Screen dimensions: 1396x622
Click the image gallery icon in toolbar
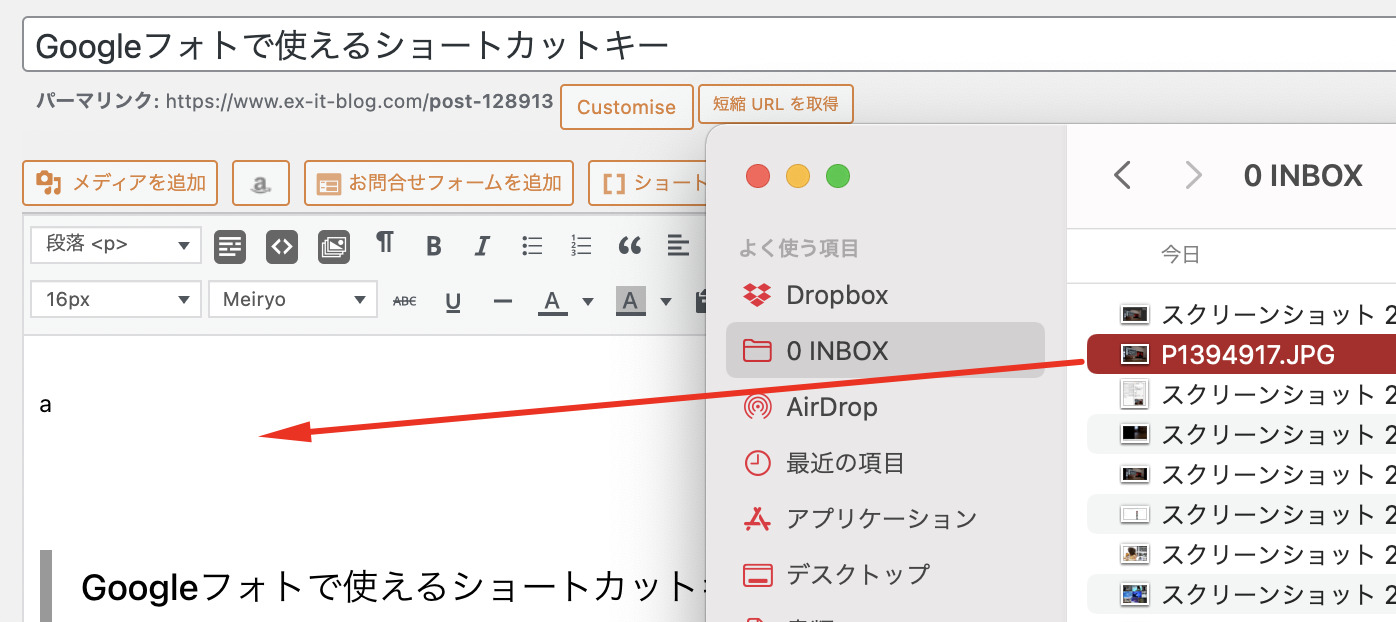coord(334,246)
